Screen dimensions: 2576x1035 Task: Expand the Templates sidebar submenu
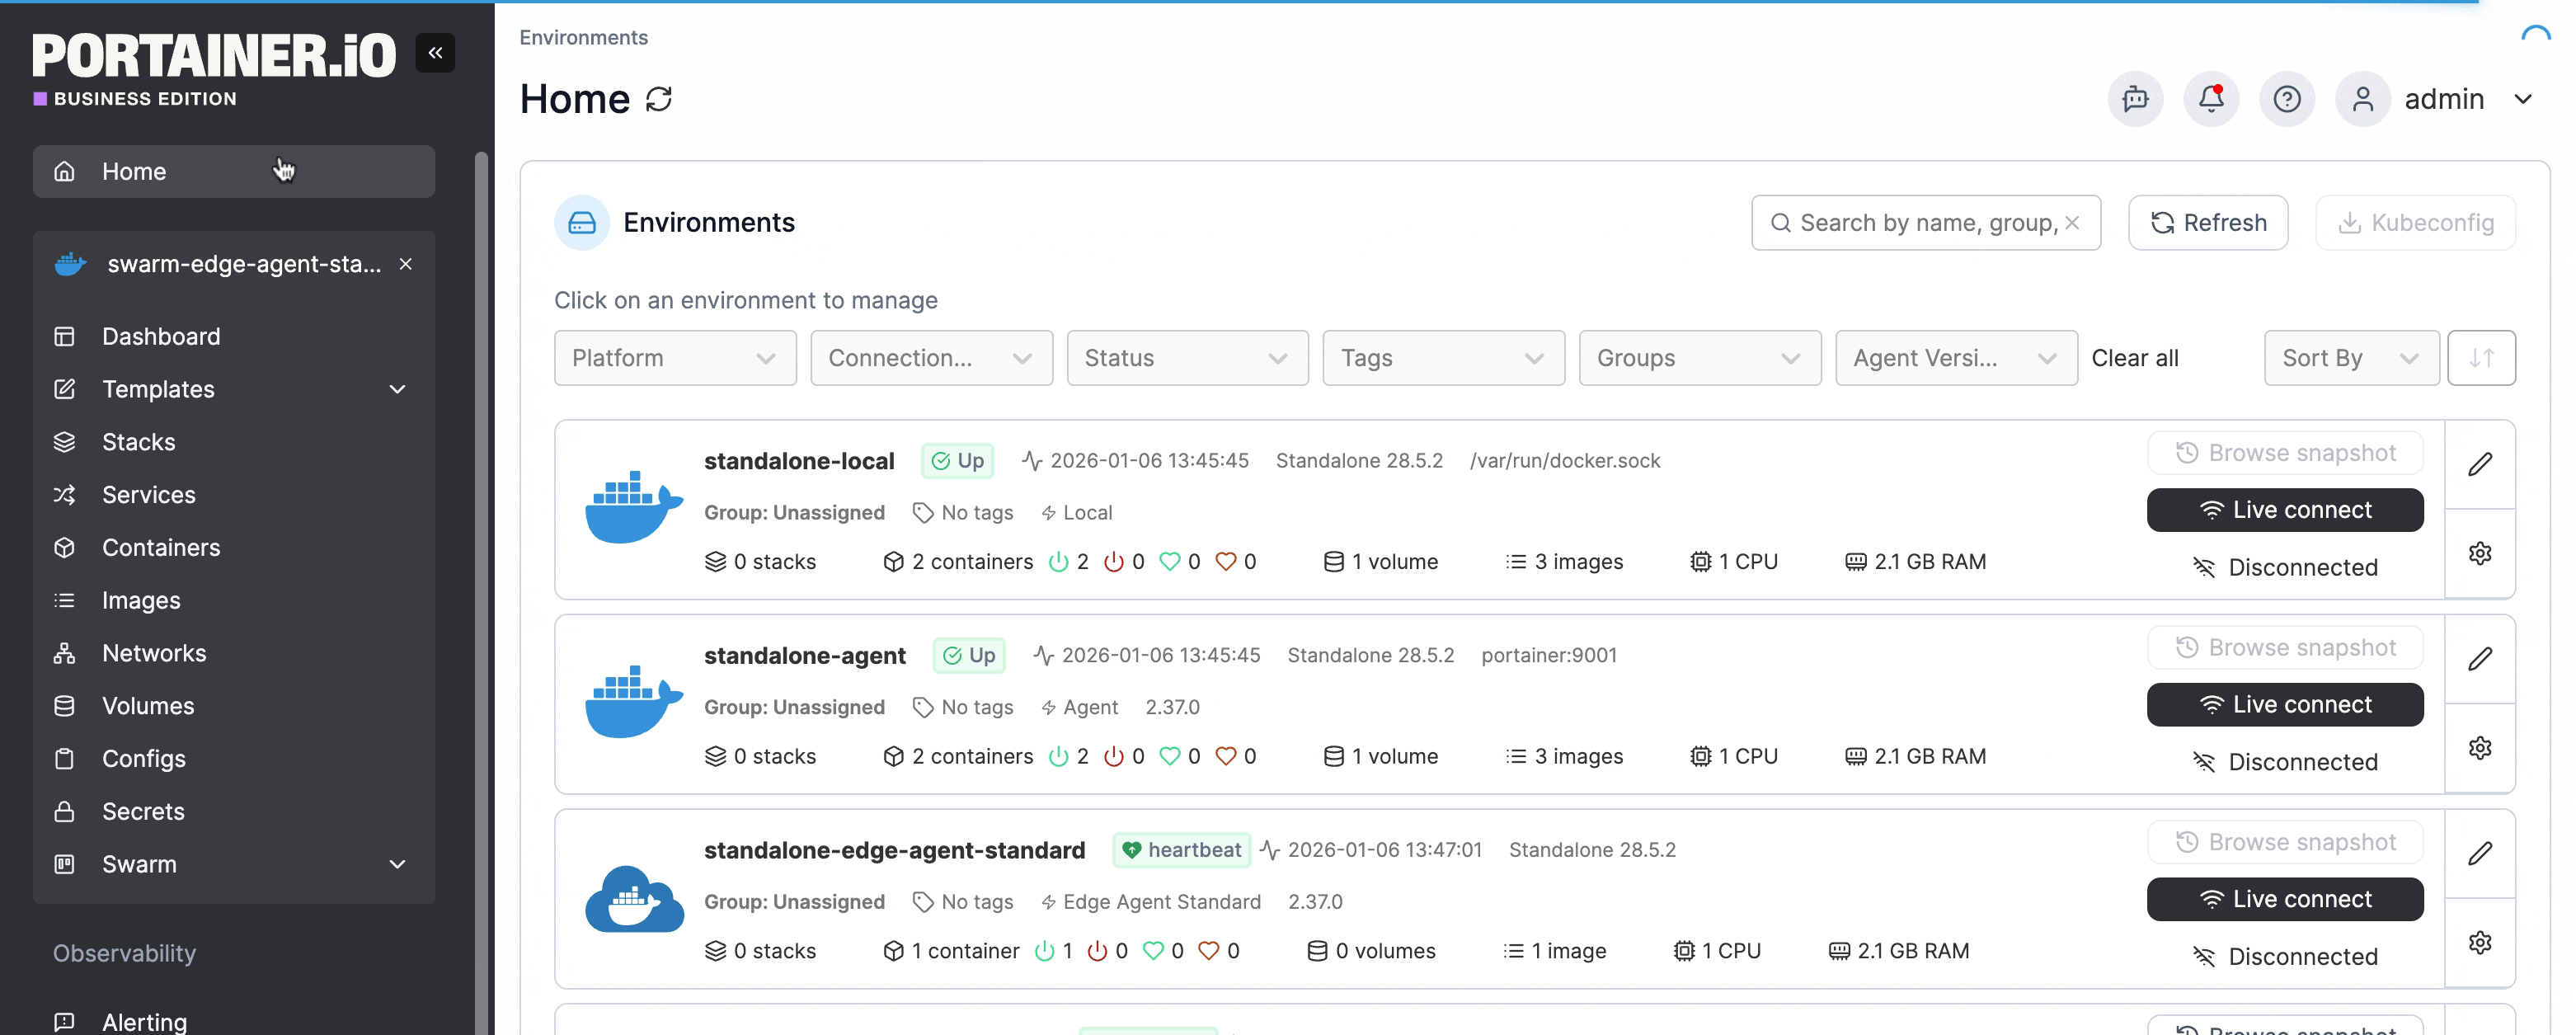[397, 389]
